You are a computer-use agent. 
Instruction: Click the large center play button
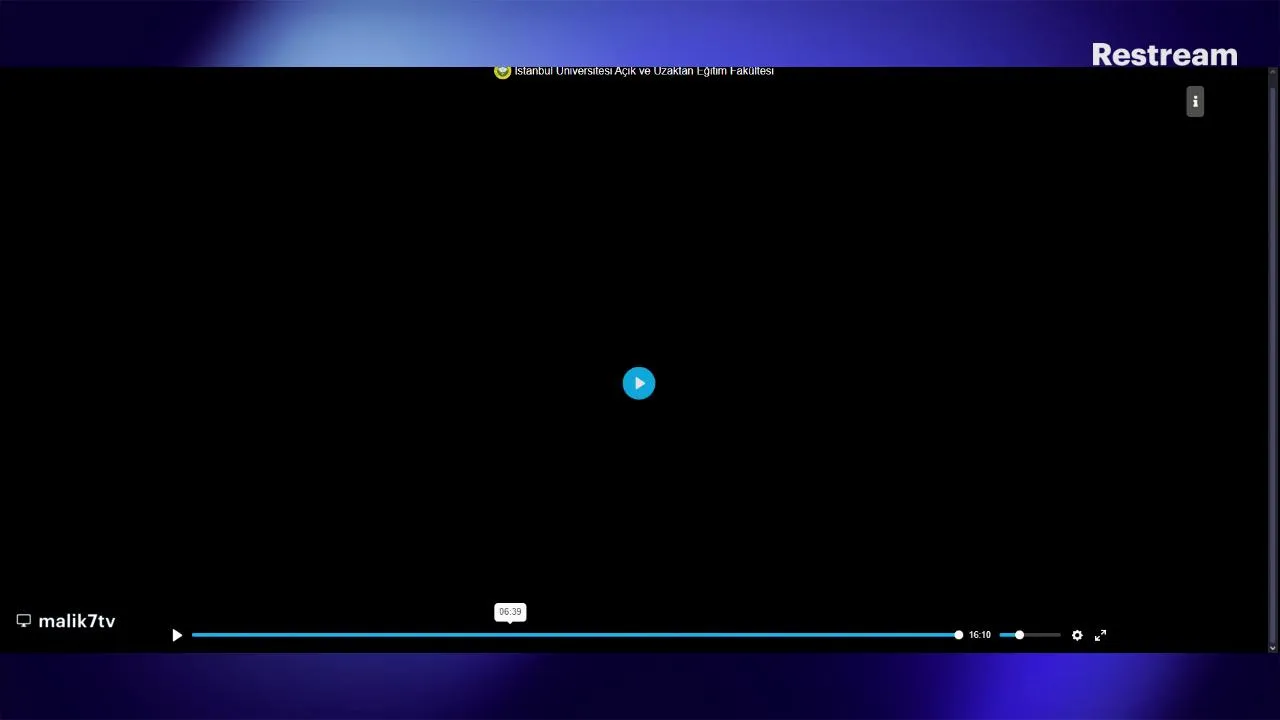point(639,383)
